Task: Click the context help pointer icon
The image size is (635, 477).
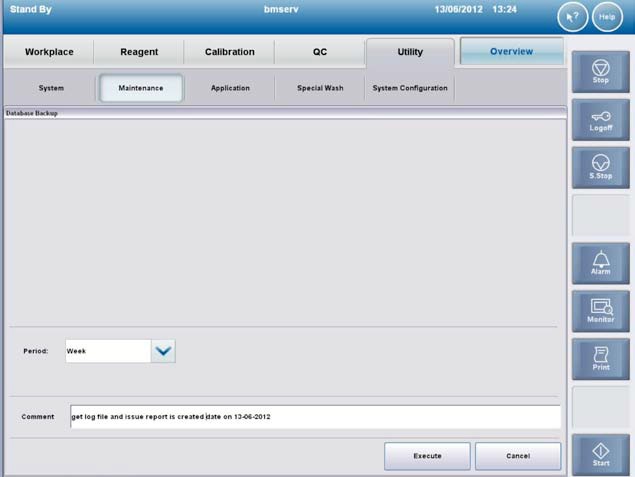Action: click(572, 17)
